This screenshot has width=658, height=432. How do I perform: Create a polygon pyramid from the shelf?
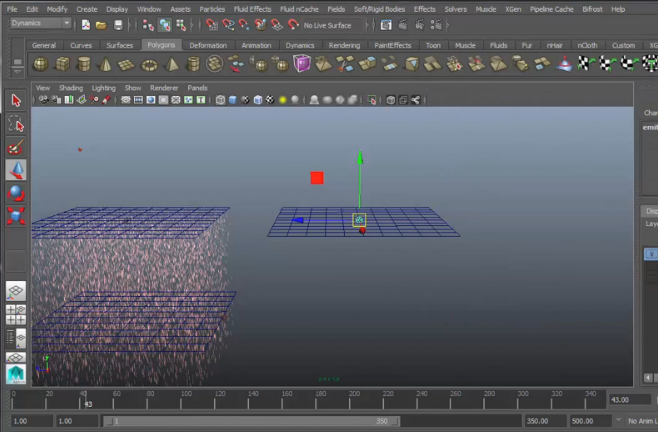[x=171, y=64]
